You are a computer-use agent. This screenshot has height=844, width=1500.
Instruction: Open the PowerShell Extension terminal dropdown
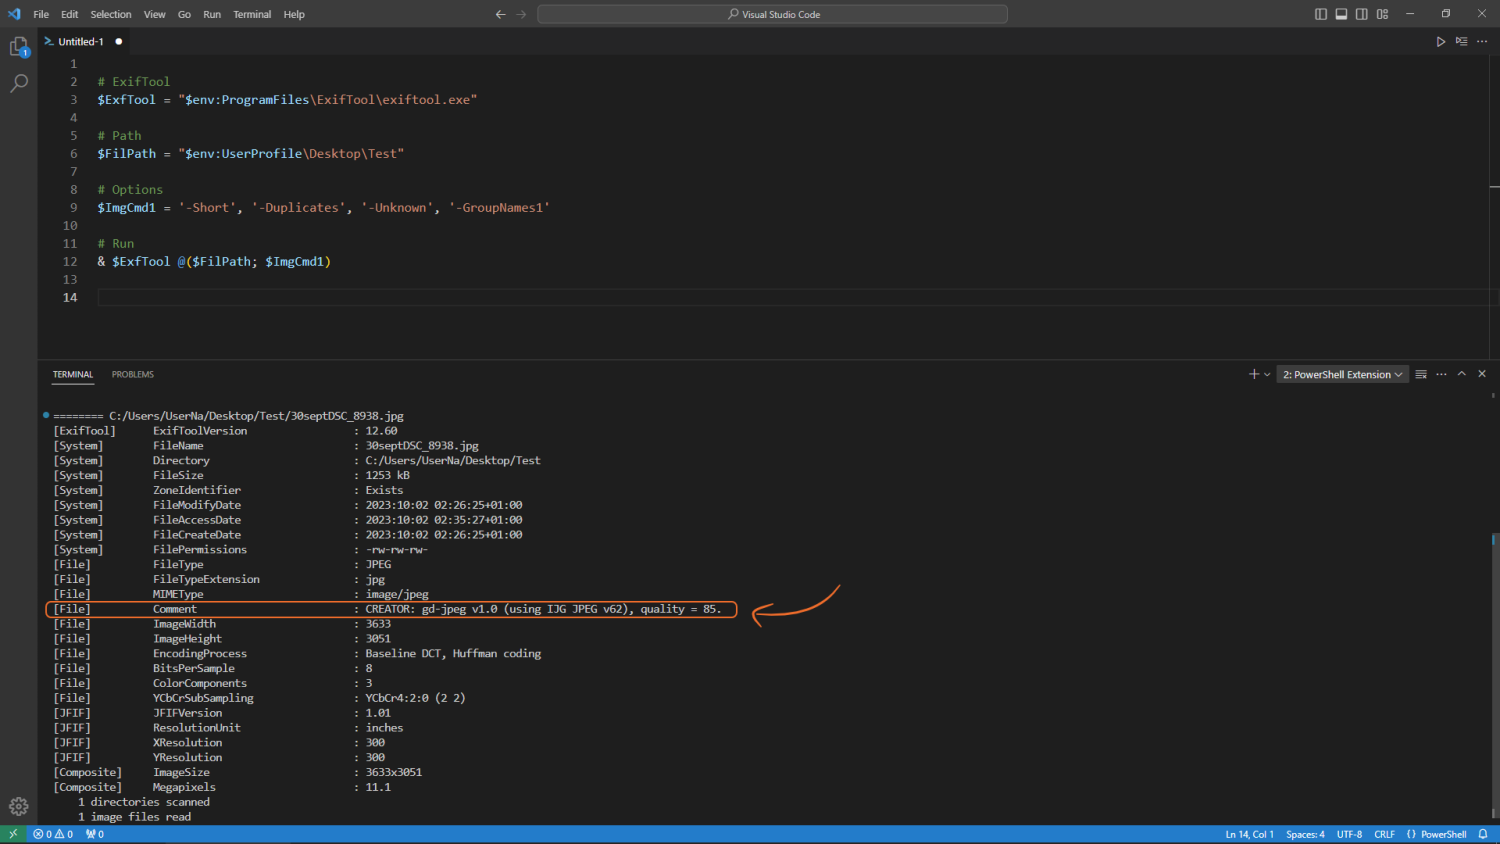1342,374
